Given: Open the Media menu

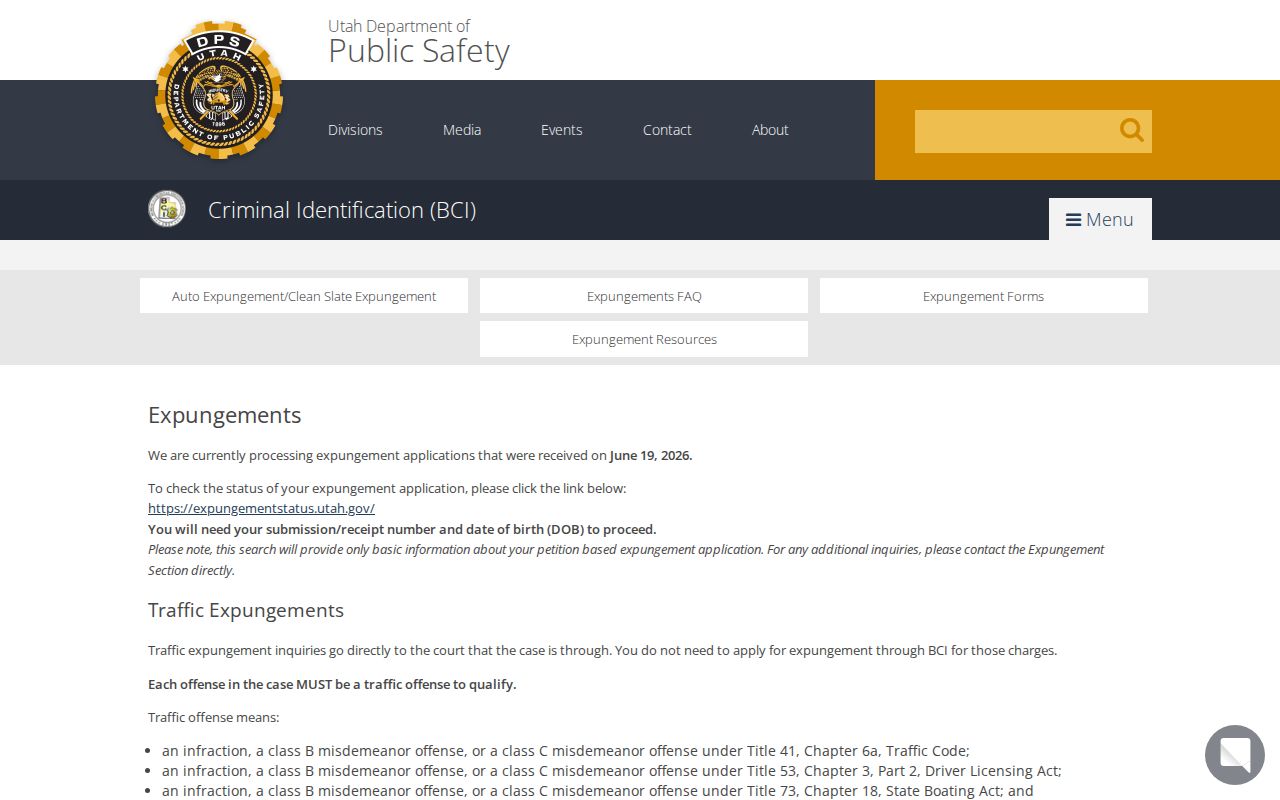Looking at the screenshot, I should 462,130.
